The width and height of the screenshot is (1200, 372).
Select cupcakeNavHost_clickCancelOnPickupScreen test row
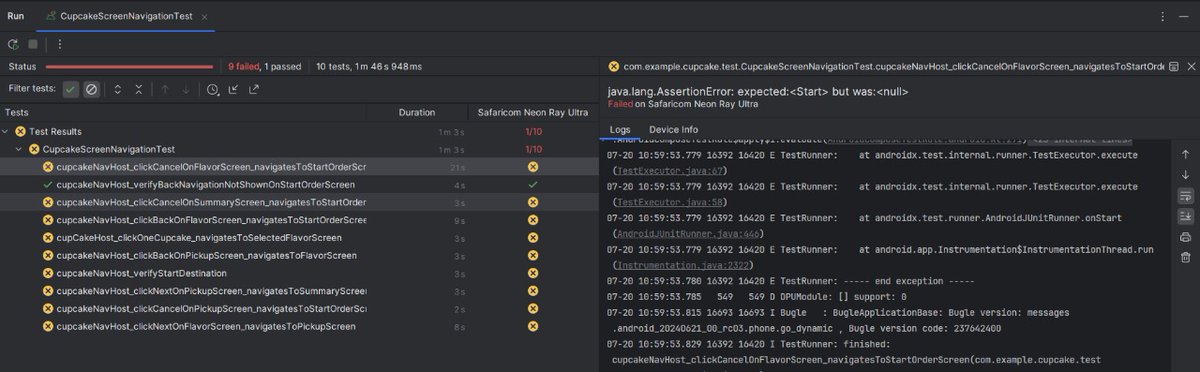click(299, 309)
